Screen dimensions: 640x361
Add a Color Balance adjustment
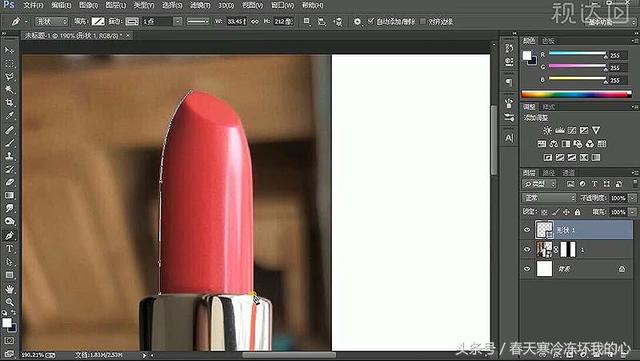tap(554, 144)
